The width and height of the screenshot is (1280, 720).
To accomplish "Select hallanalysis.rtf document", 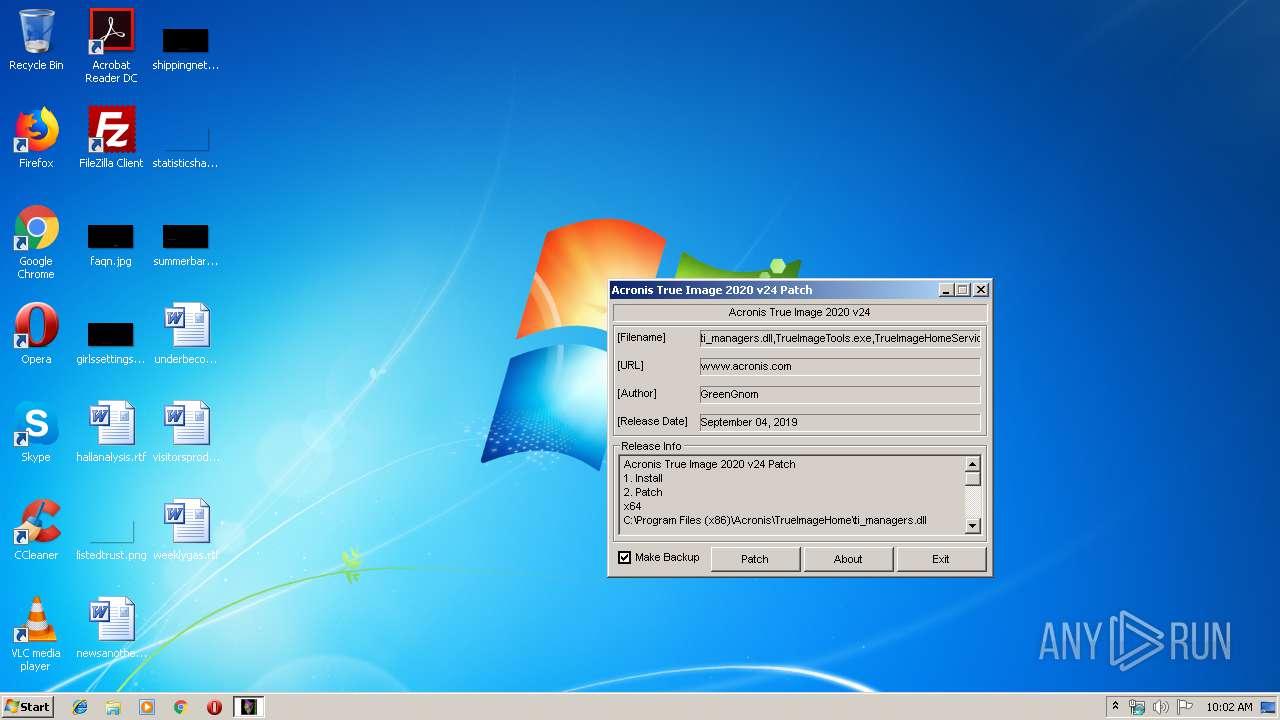I will point(111,432).
